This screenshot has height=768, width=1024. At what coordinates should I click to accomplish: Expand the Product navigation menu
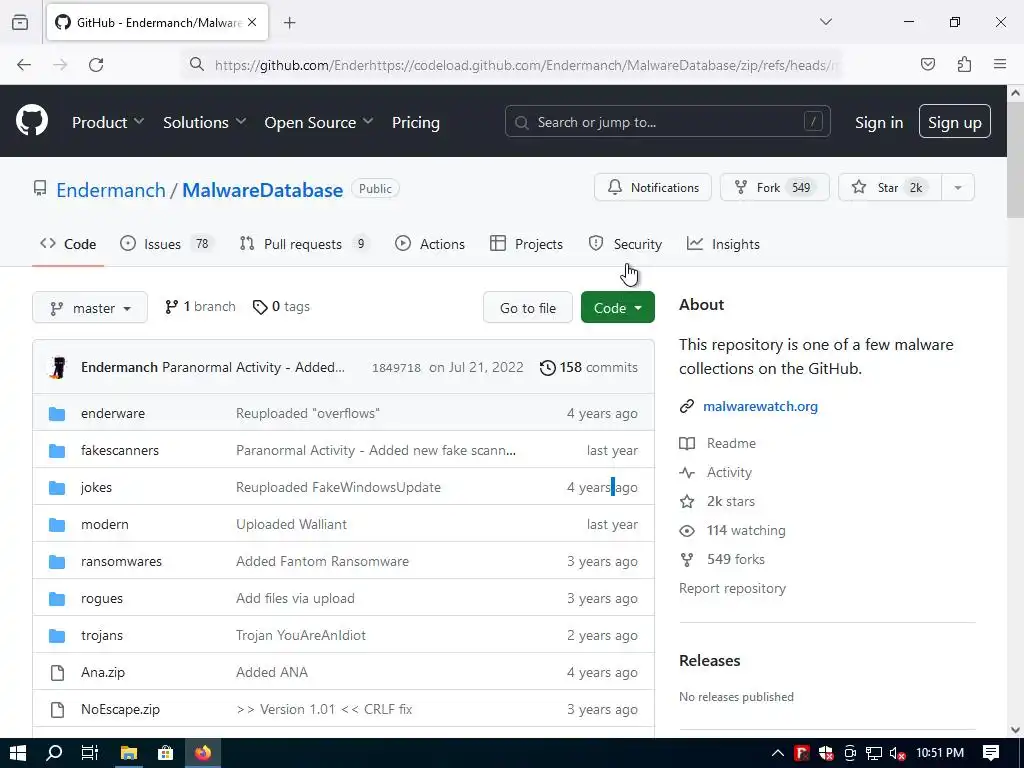(x=108, y=122)
